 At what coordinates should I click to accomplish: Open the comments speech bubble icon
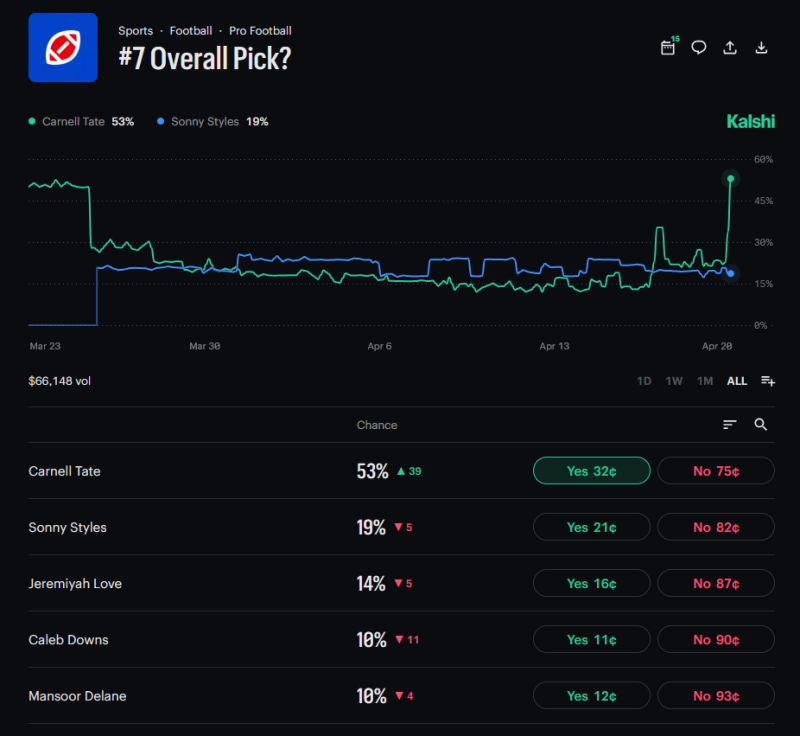coord(698,47)
